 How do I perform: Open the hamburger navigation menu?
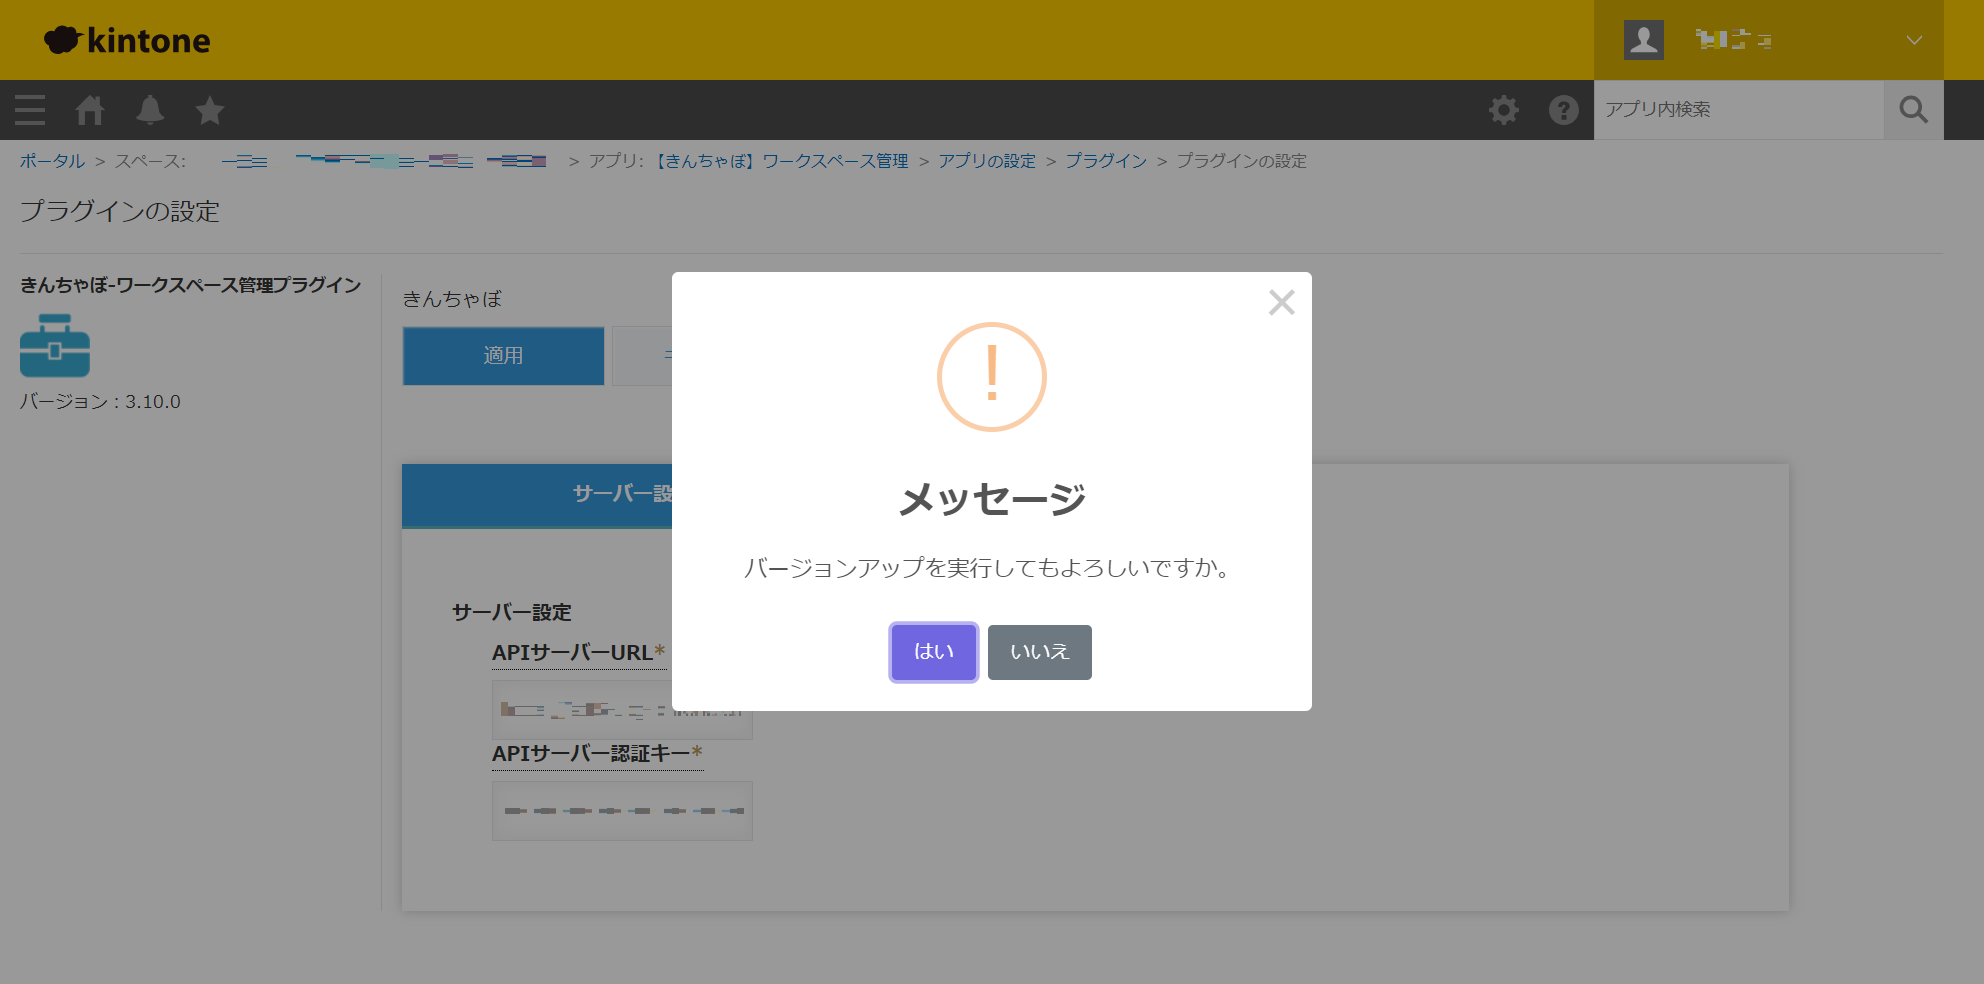(x=30, y=110)
